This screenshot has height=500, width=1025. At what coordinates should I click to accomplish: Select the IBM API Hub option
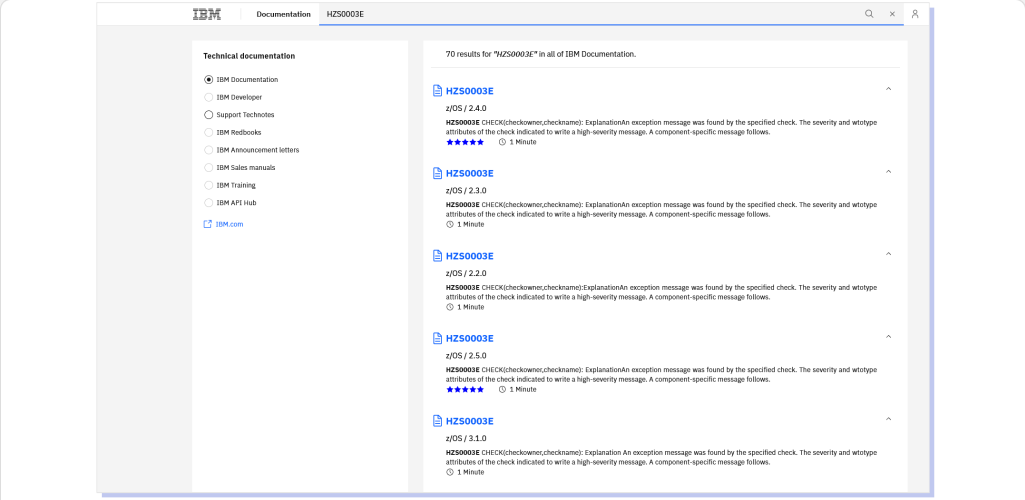209,203
